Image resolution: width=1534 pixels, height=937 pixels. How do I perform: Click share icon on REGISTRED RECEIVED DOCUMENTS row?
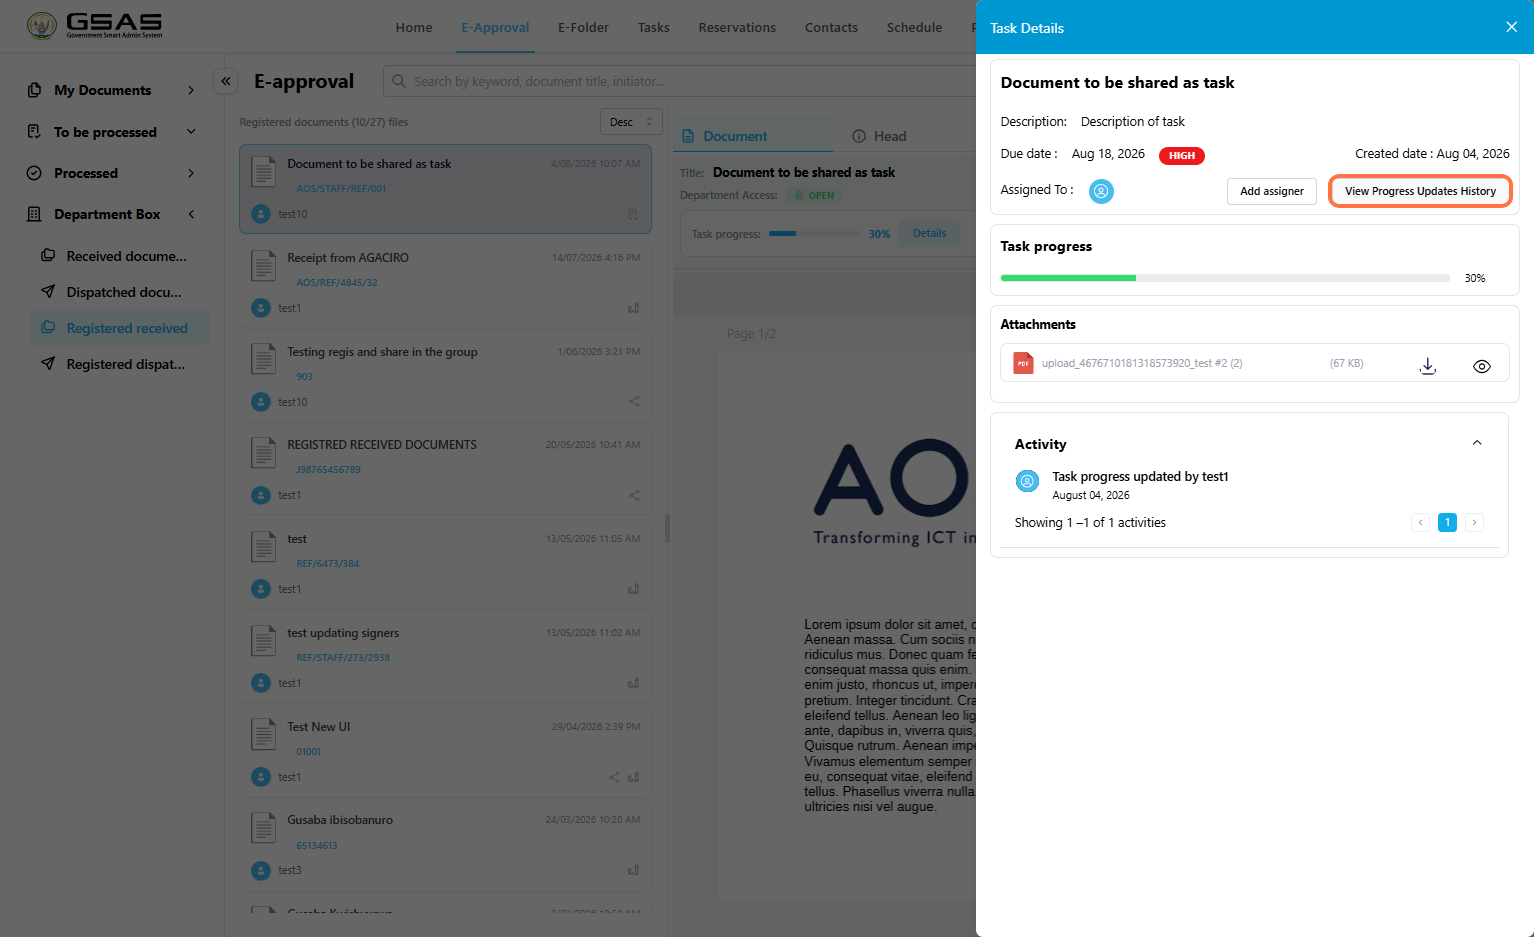point(634,495)
